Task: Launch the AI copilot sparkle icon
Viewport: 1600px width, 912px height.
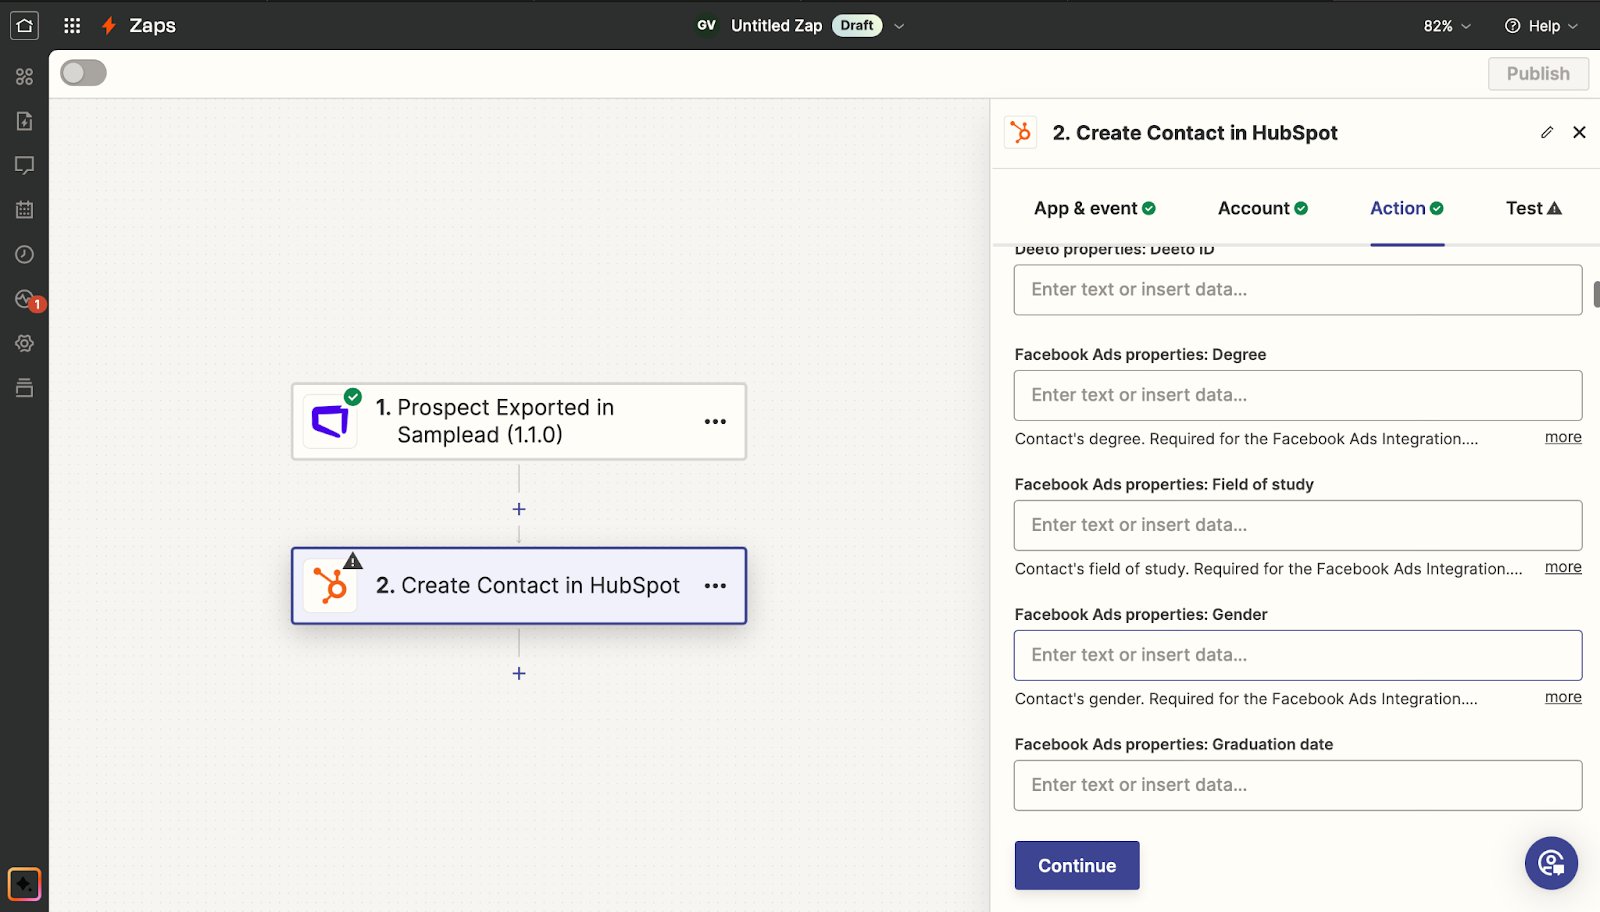Action: (x=24, y=884)
